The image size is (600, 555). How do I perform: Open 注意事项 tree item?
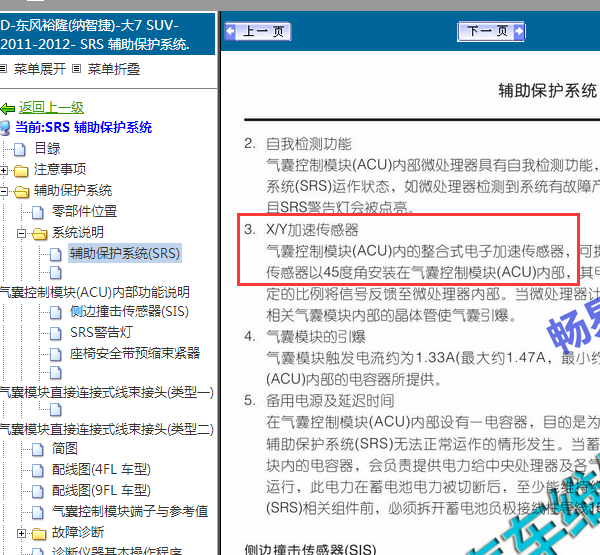(60, 170)
